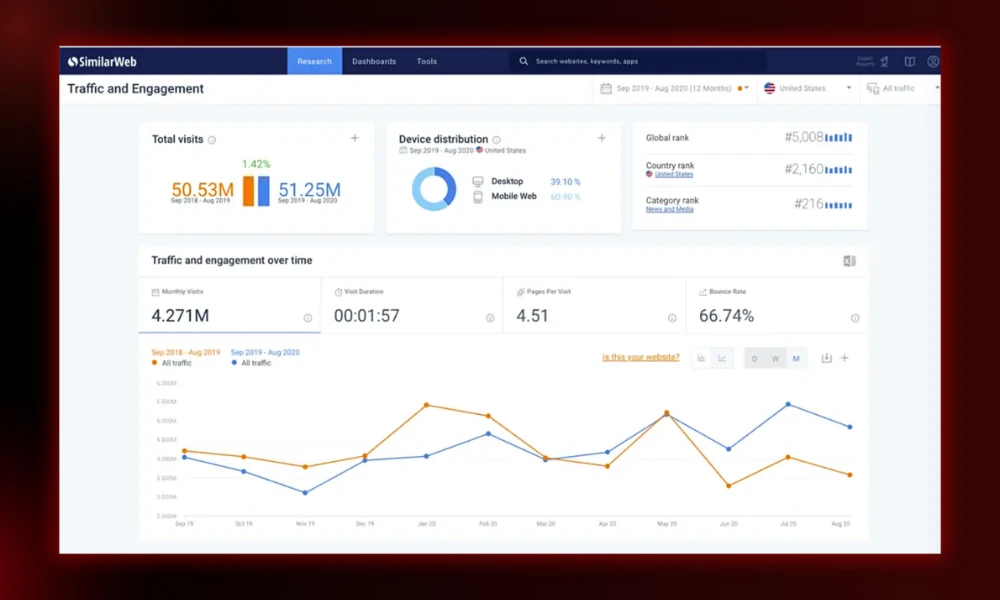
Task: Click info icon in Pages Per Visit card
Action: tap(672, 318)
